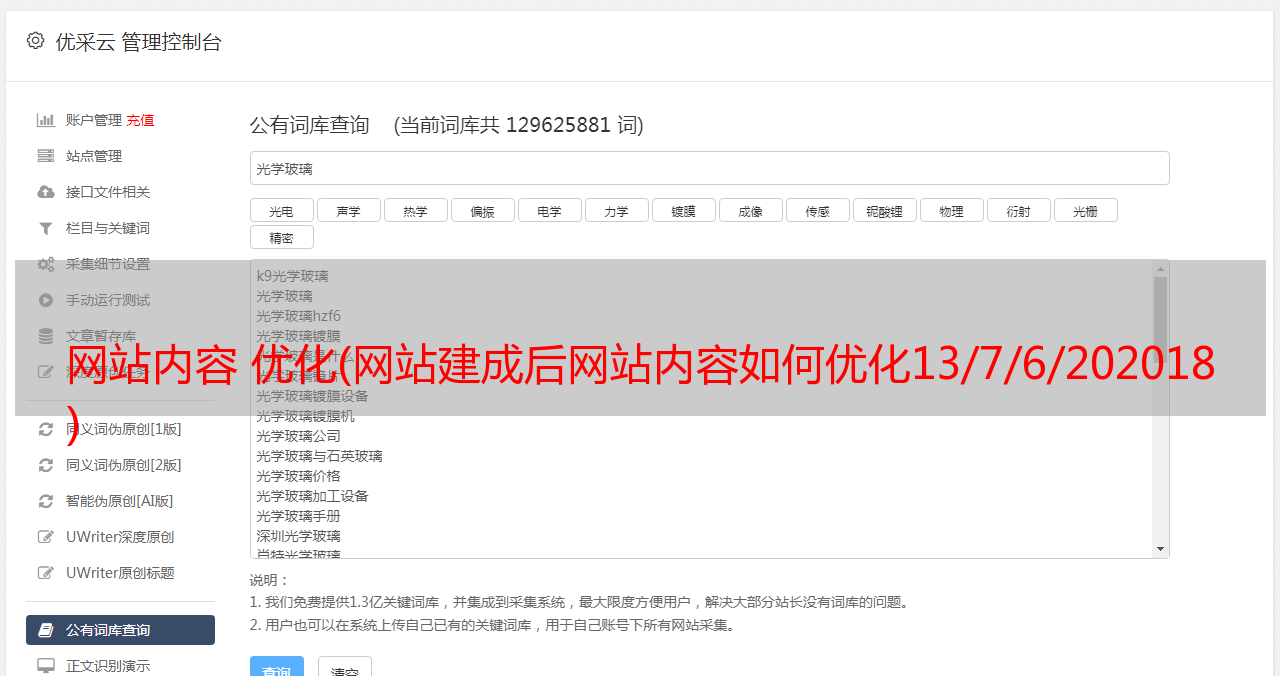
Task: Open 智能伪原创[AI版] in the sidebar
Action: pos(120,501)
